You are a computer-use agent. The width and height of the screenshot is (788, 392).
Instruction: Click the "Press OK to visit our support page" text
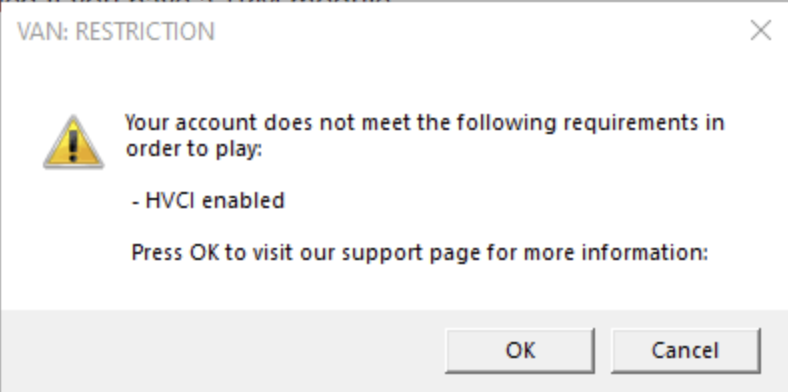tap(420, 253)
